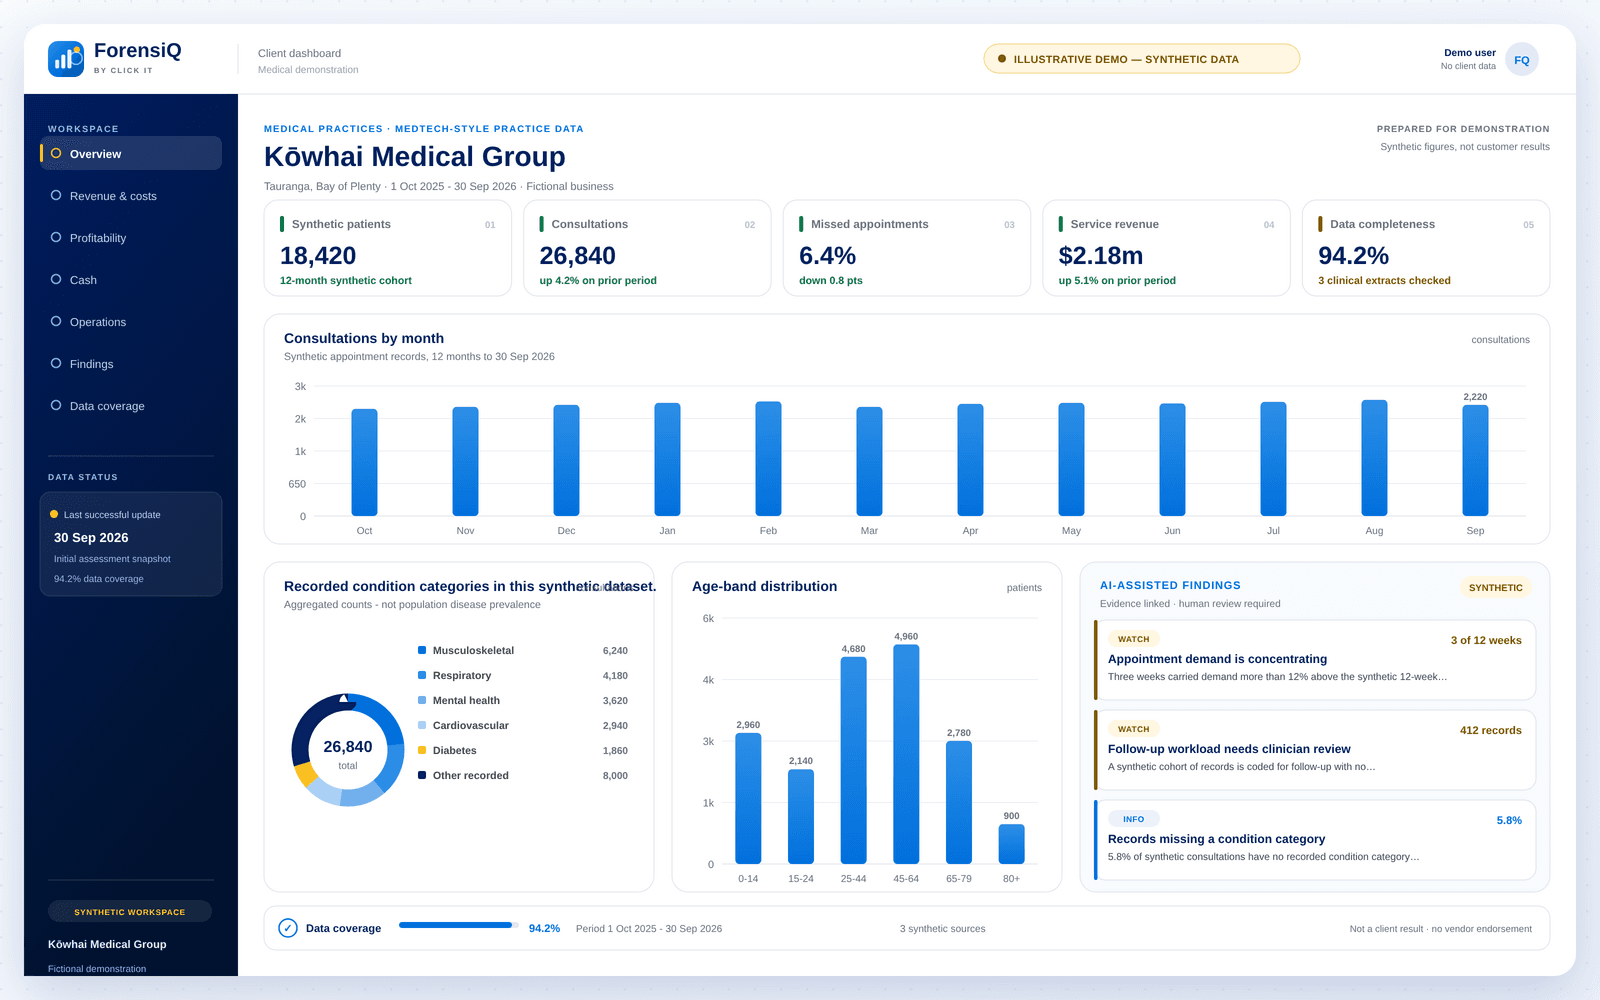The height and width of the screenshot is (1000, 1600).
Task: Go to Revenue & costs
Action: 131,195
